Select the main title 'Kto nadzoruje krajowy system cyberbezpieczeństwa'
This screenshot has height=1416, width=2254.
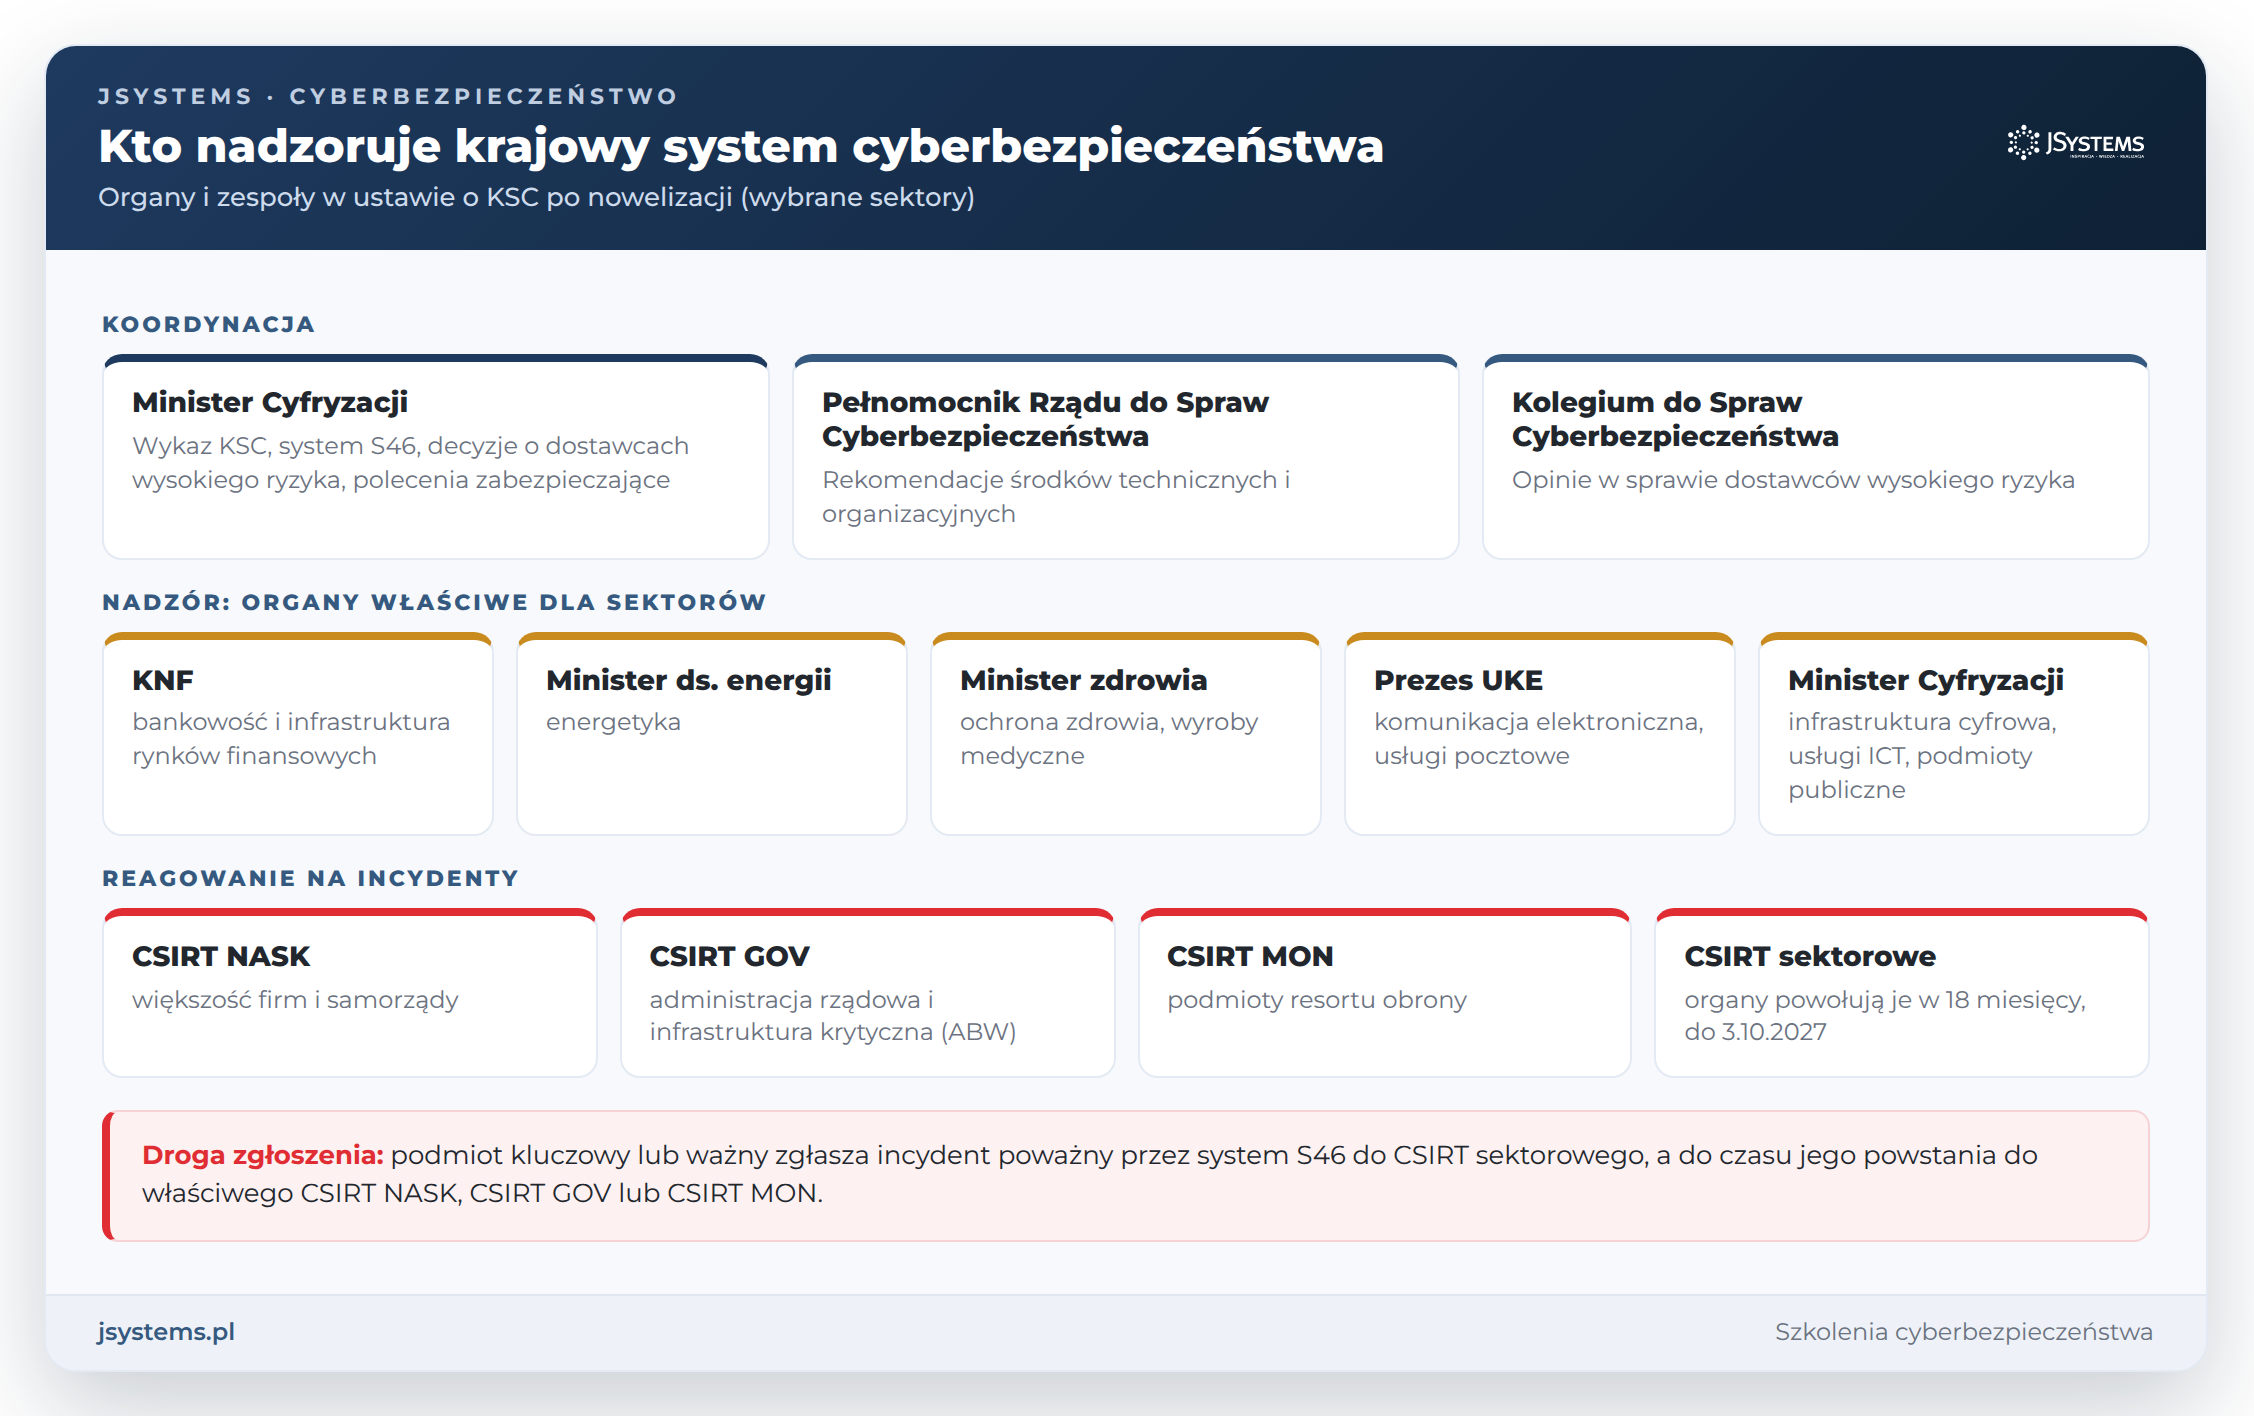point(741,146)
